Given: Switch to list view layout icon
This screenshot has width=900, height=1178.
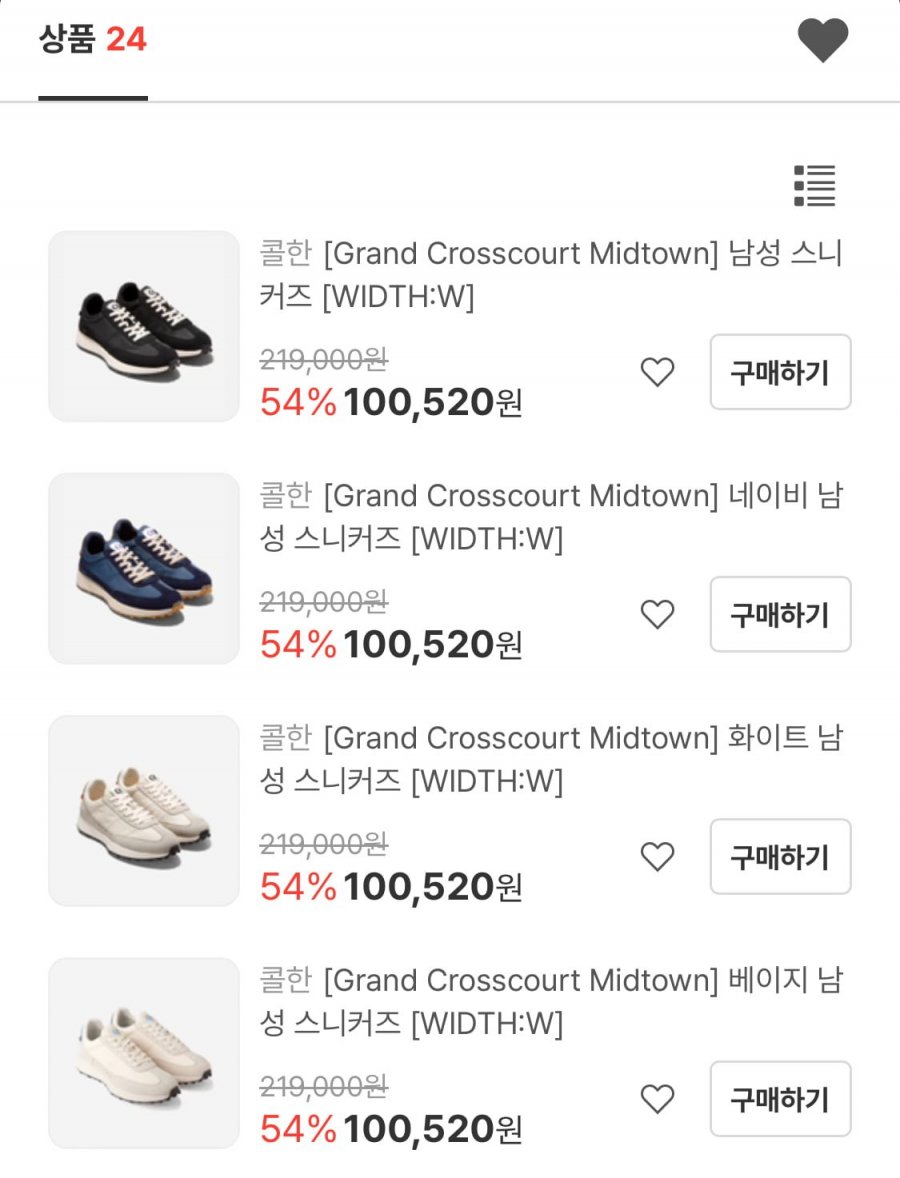Looking at the screenshot, I should (x=814, y=186).
